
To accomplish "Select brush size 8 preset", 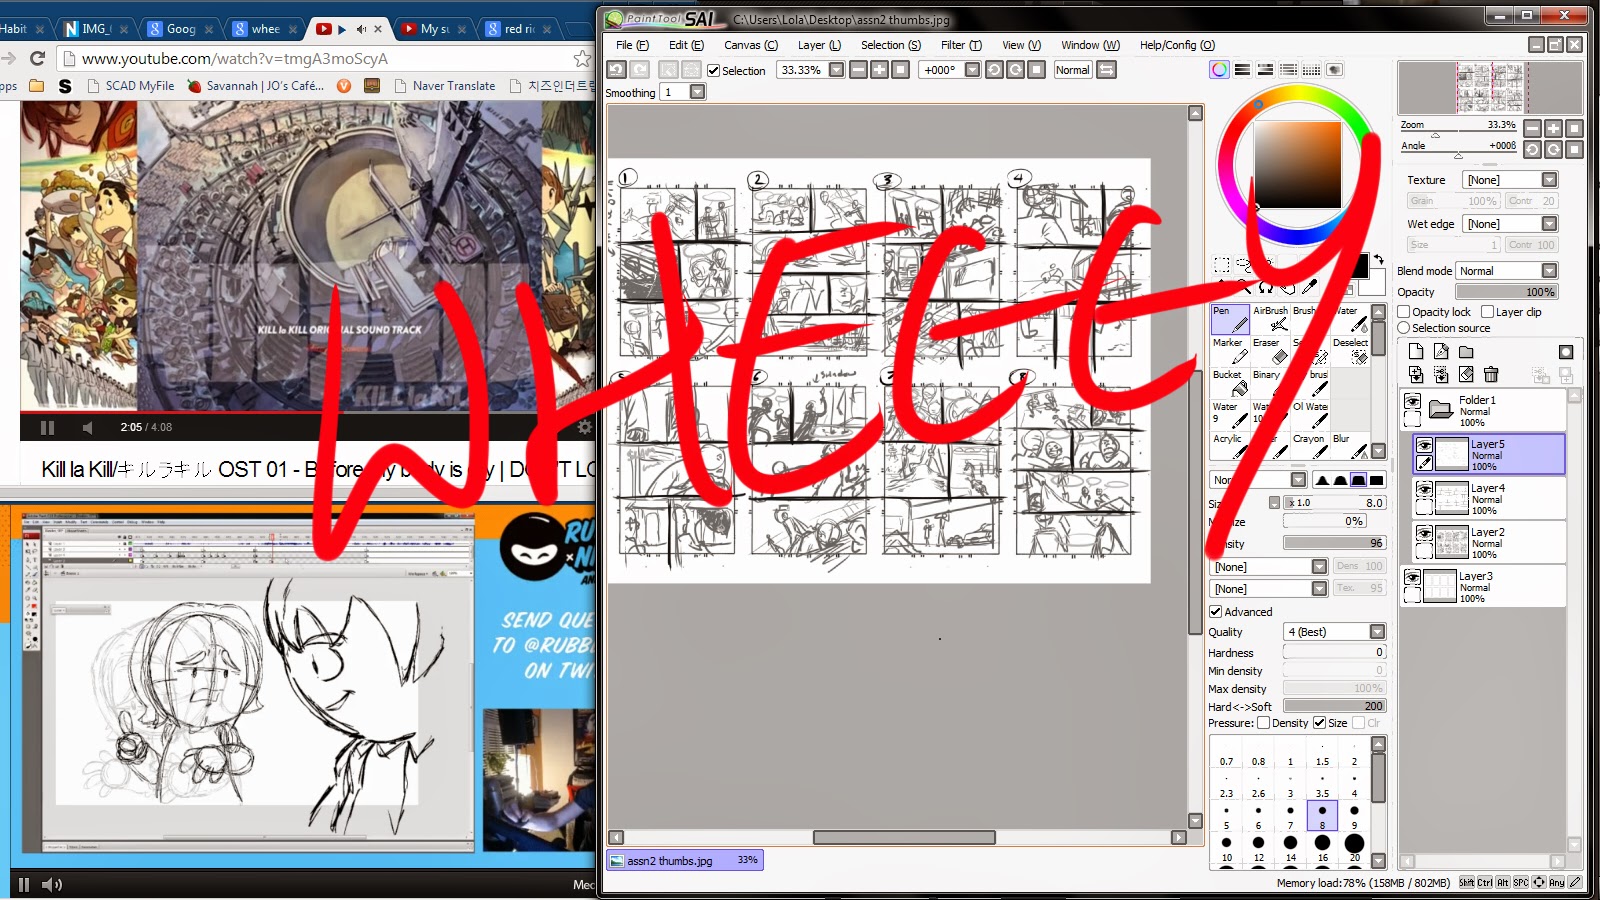I will pyautogui.click(x=1322, y=815).
